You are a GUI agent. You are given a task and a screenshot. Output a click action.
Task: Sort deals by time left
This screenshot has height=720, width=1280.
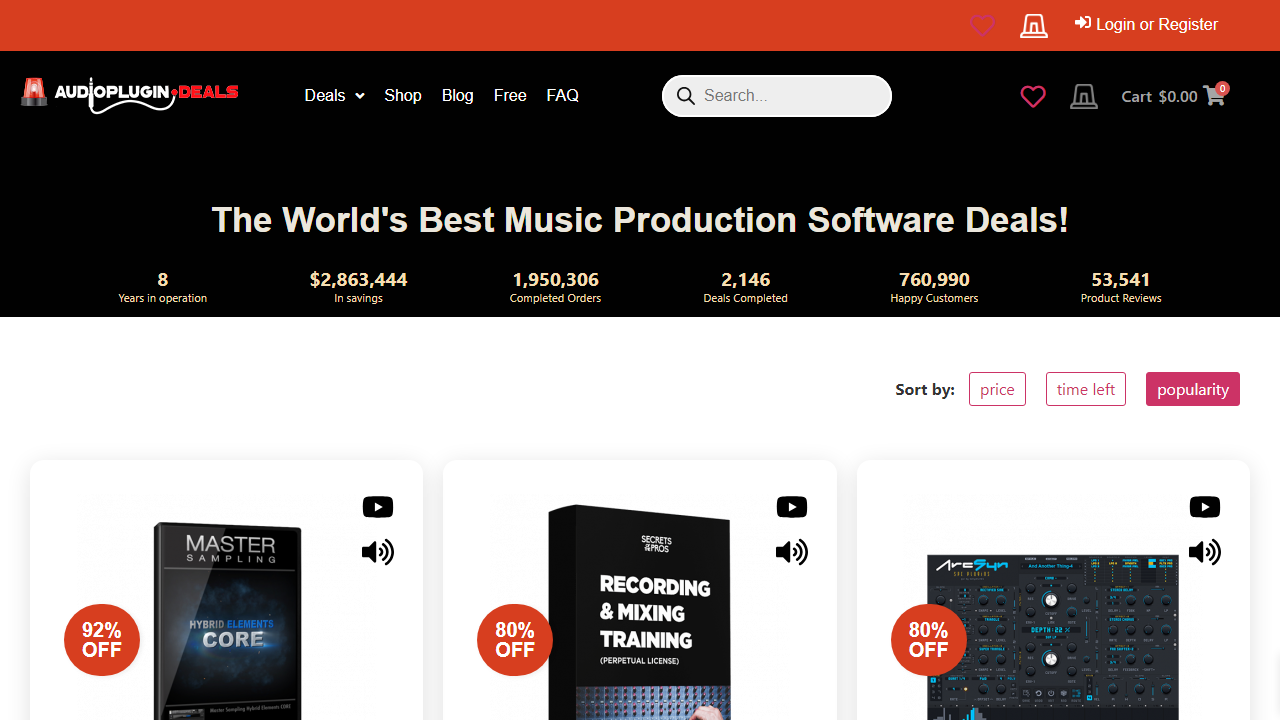coord(1085,389)
